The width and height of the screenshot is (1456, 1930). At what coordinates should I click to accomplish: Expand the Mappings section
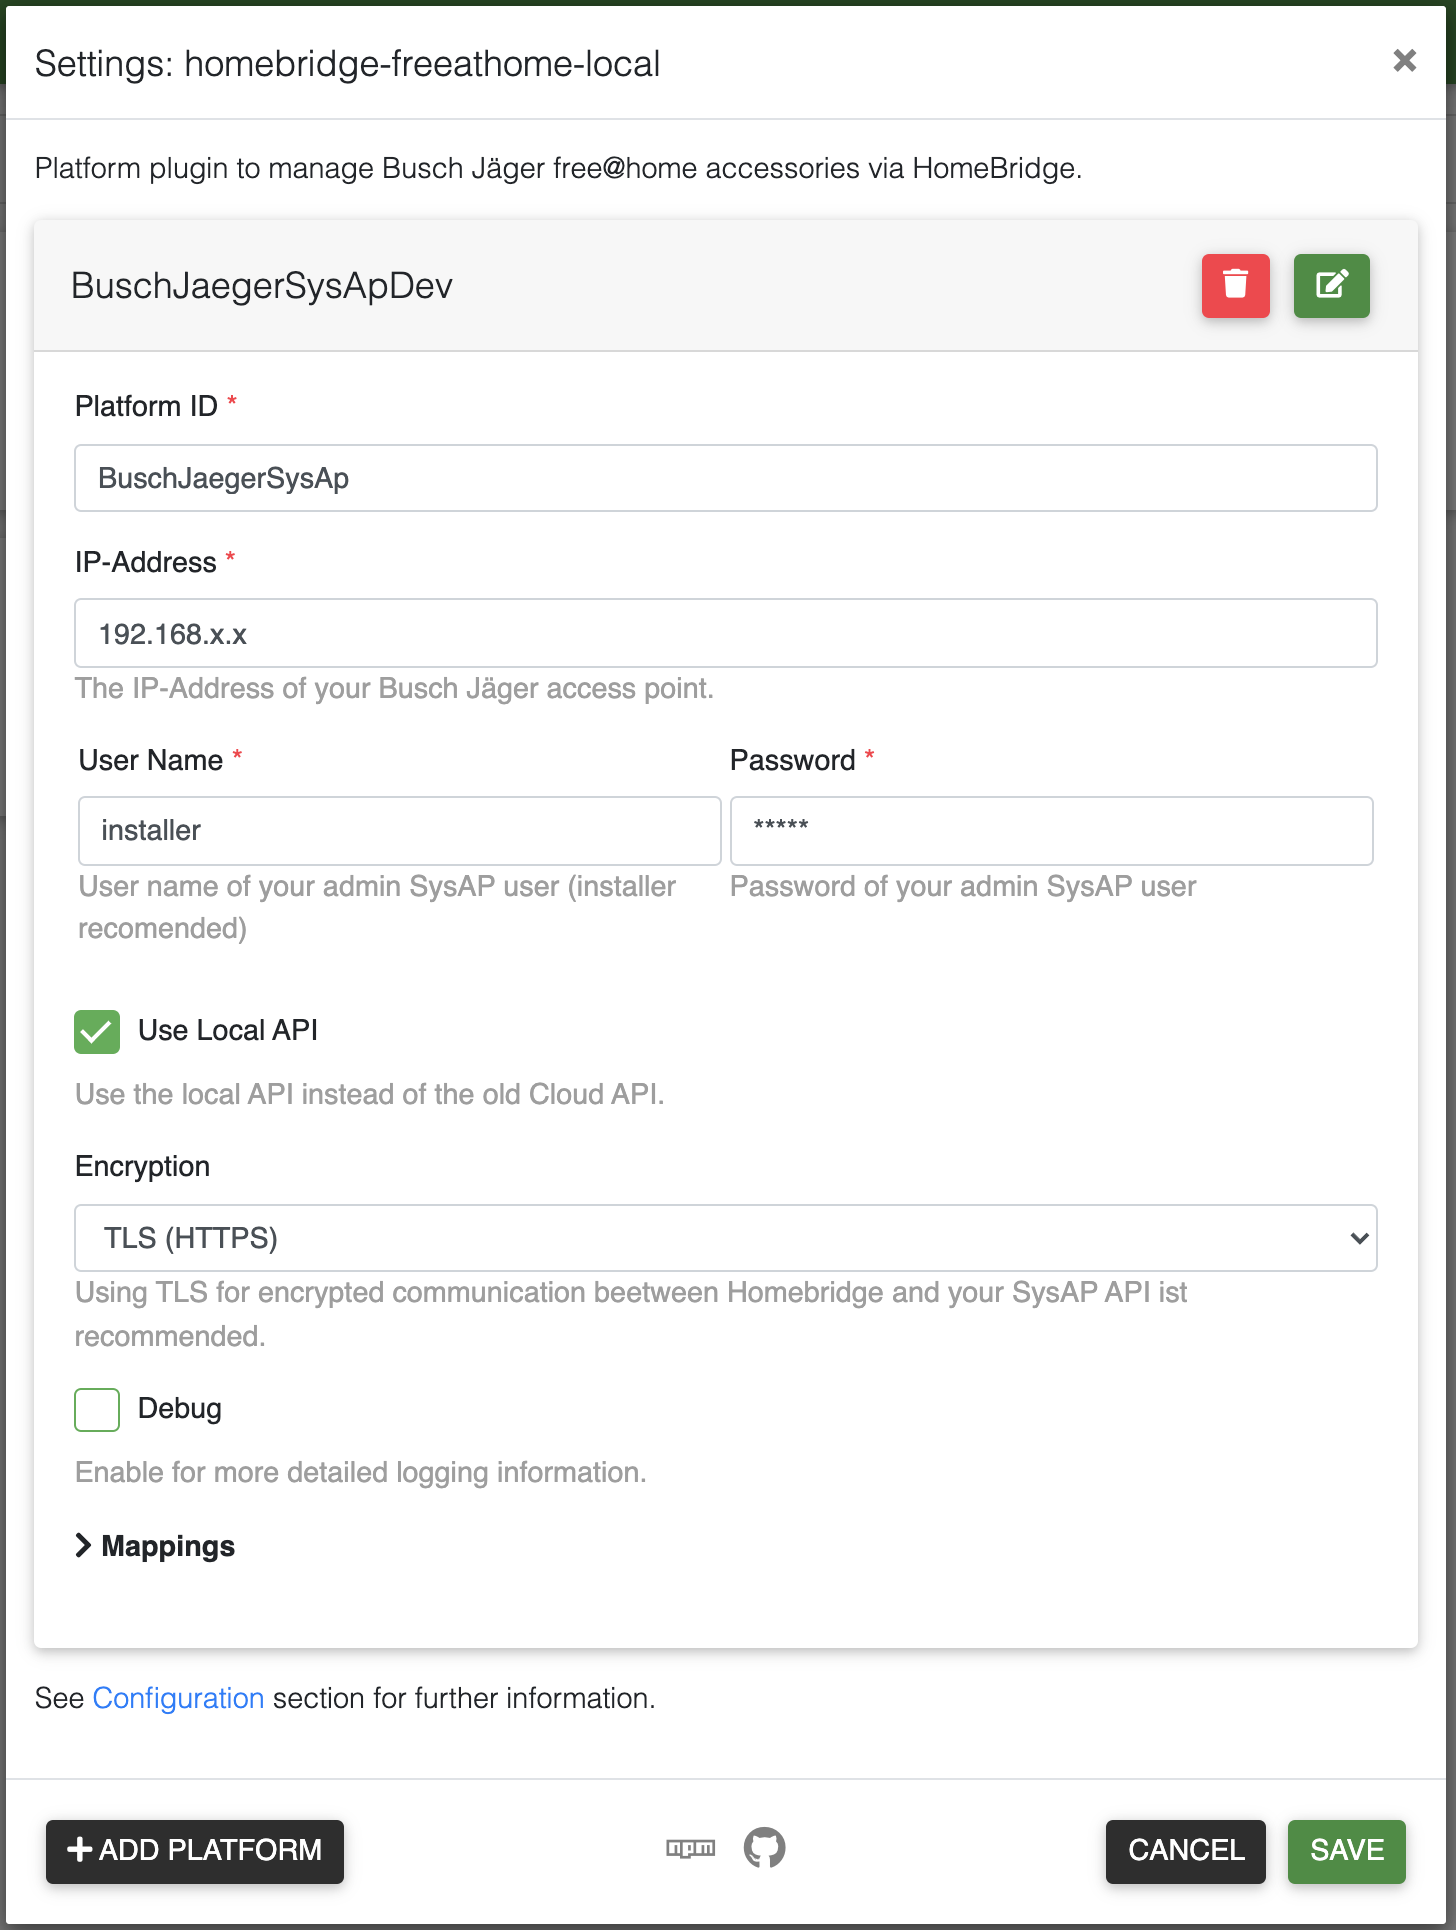[x=155, y=1546]
